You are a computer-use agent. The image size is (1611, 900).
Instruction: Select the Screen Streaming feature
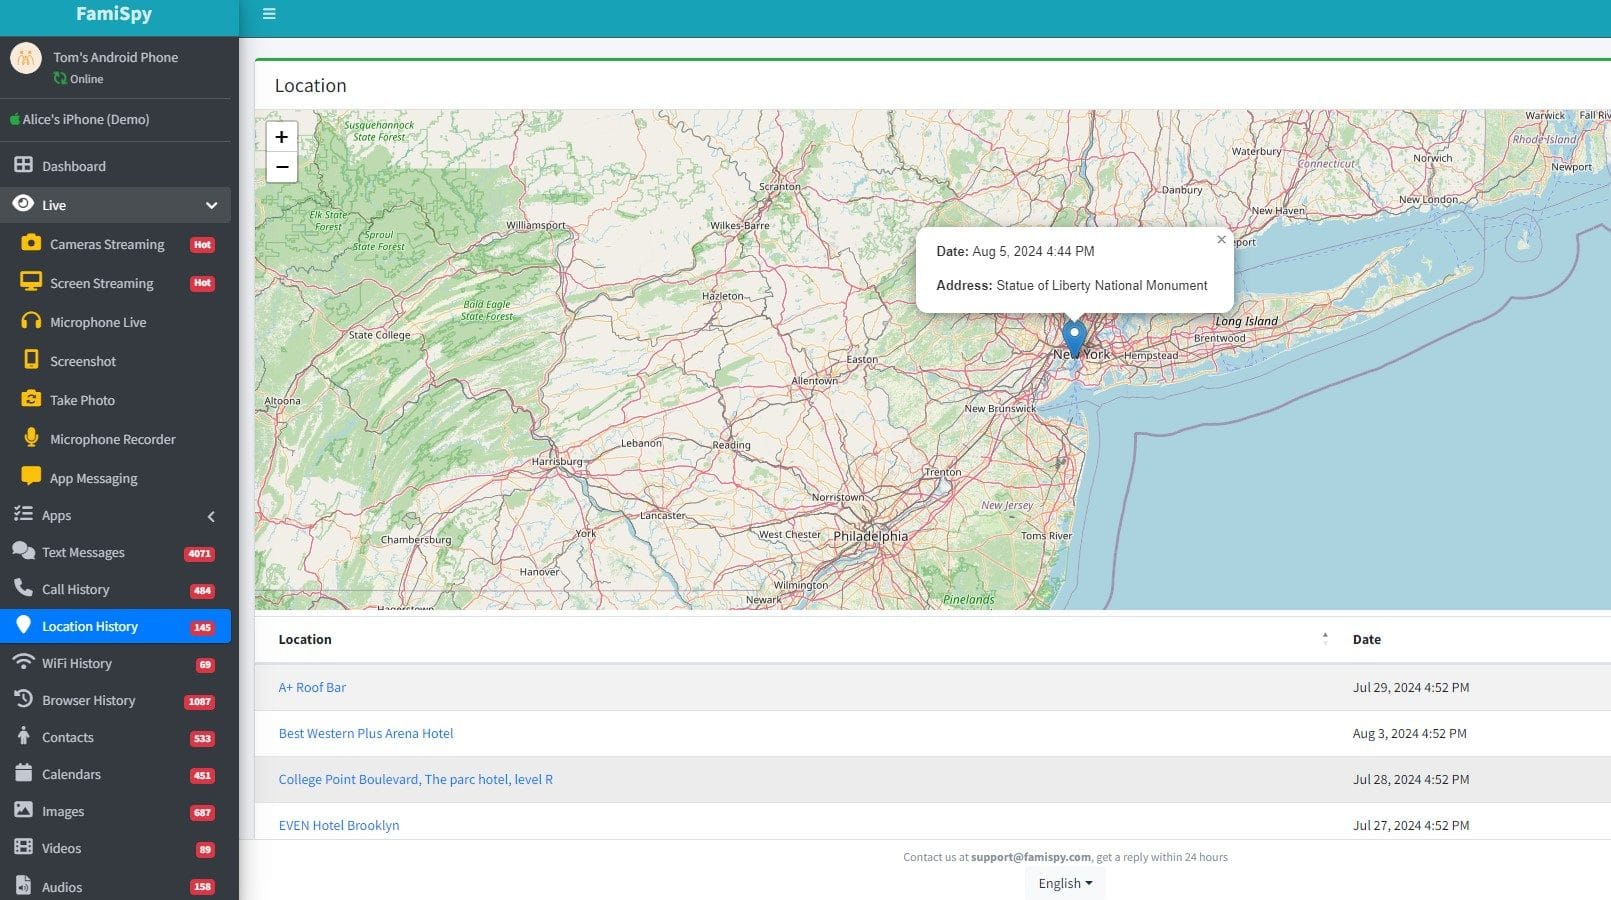pyautogui.click(x=101, y=283)
